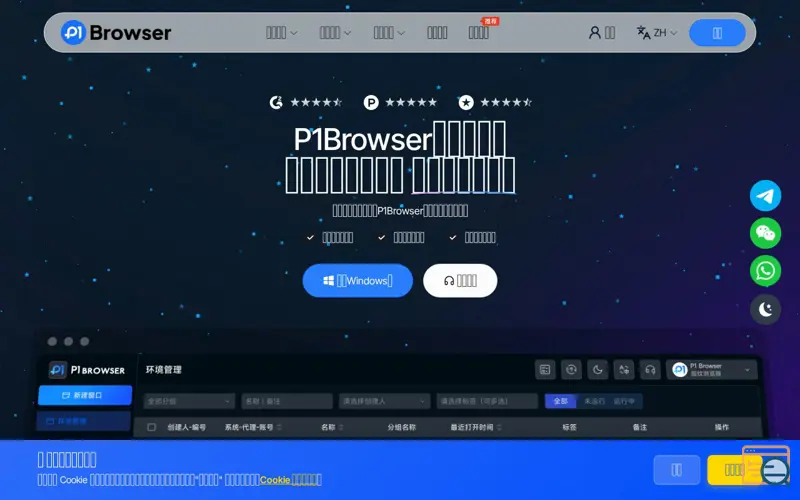Sort by the 最近打开时间 column header
The image size is (800, 500).
(476, 427)
